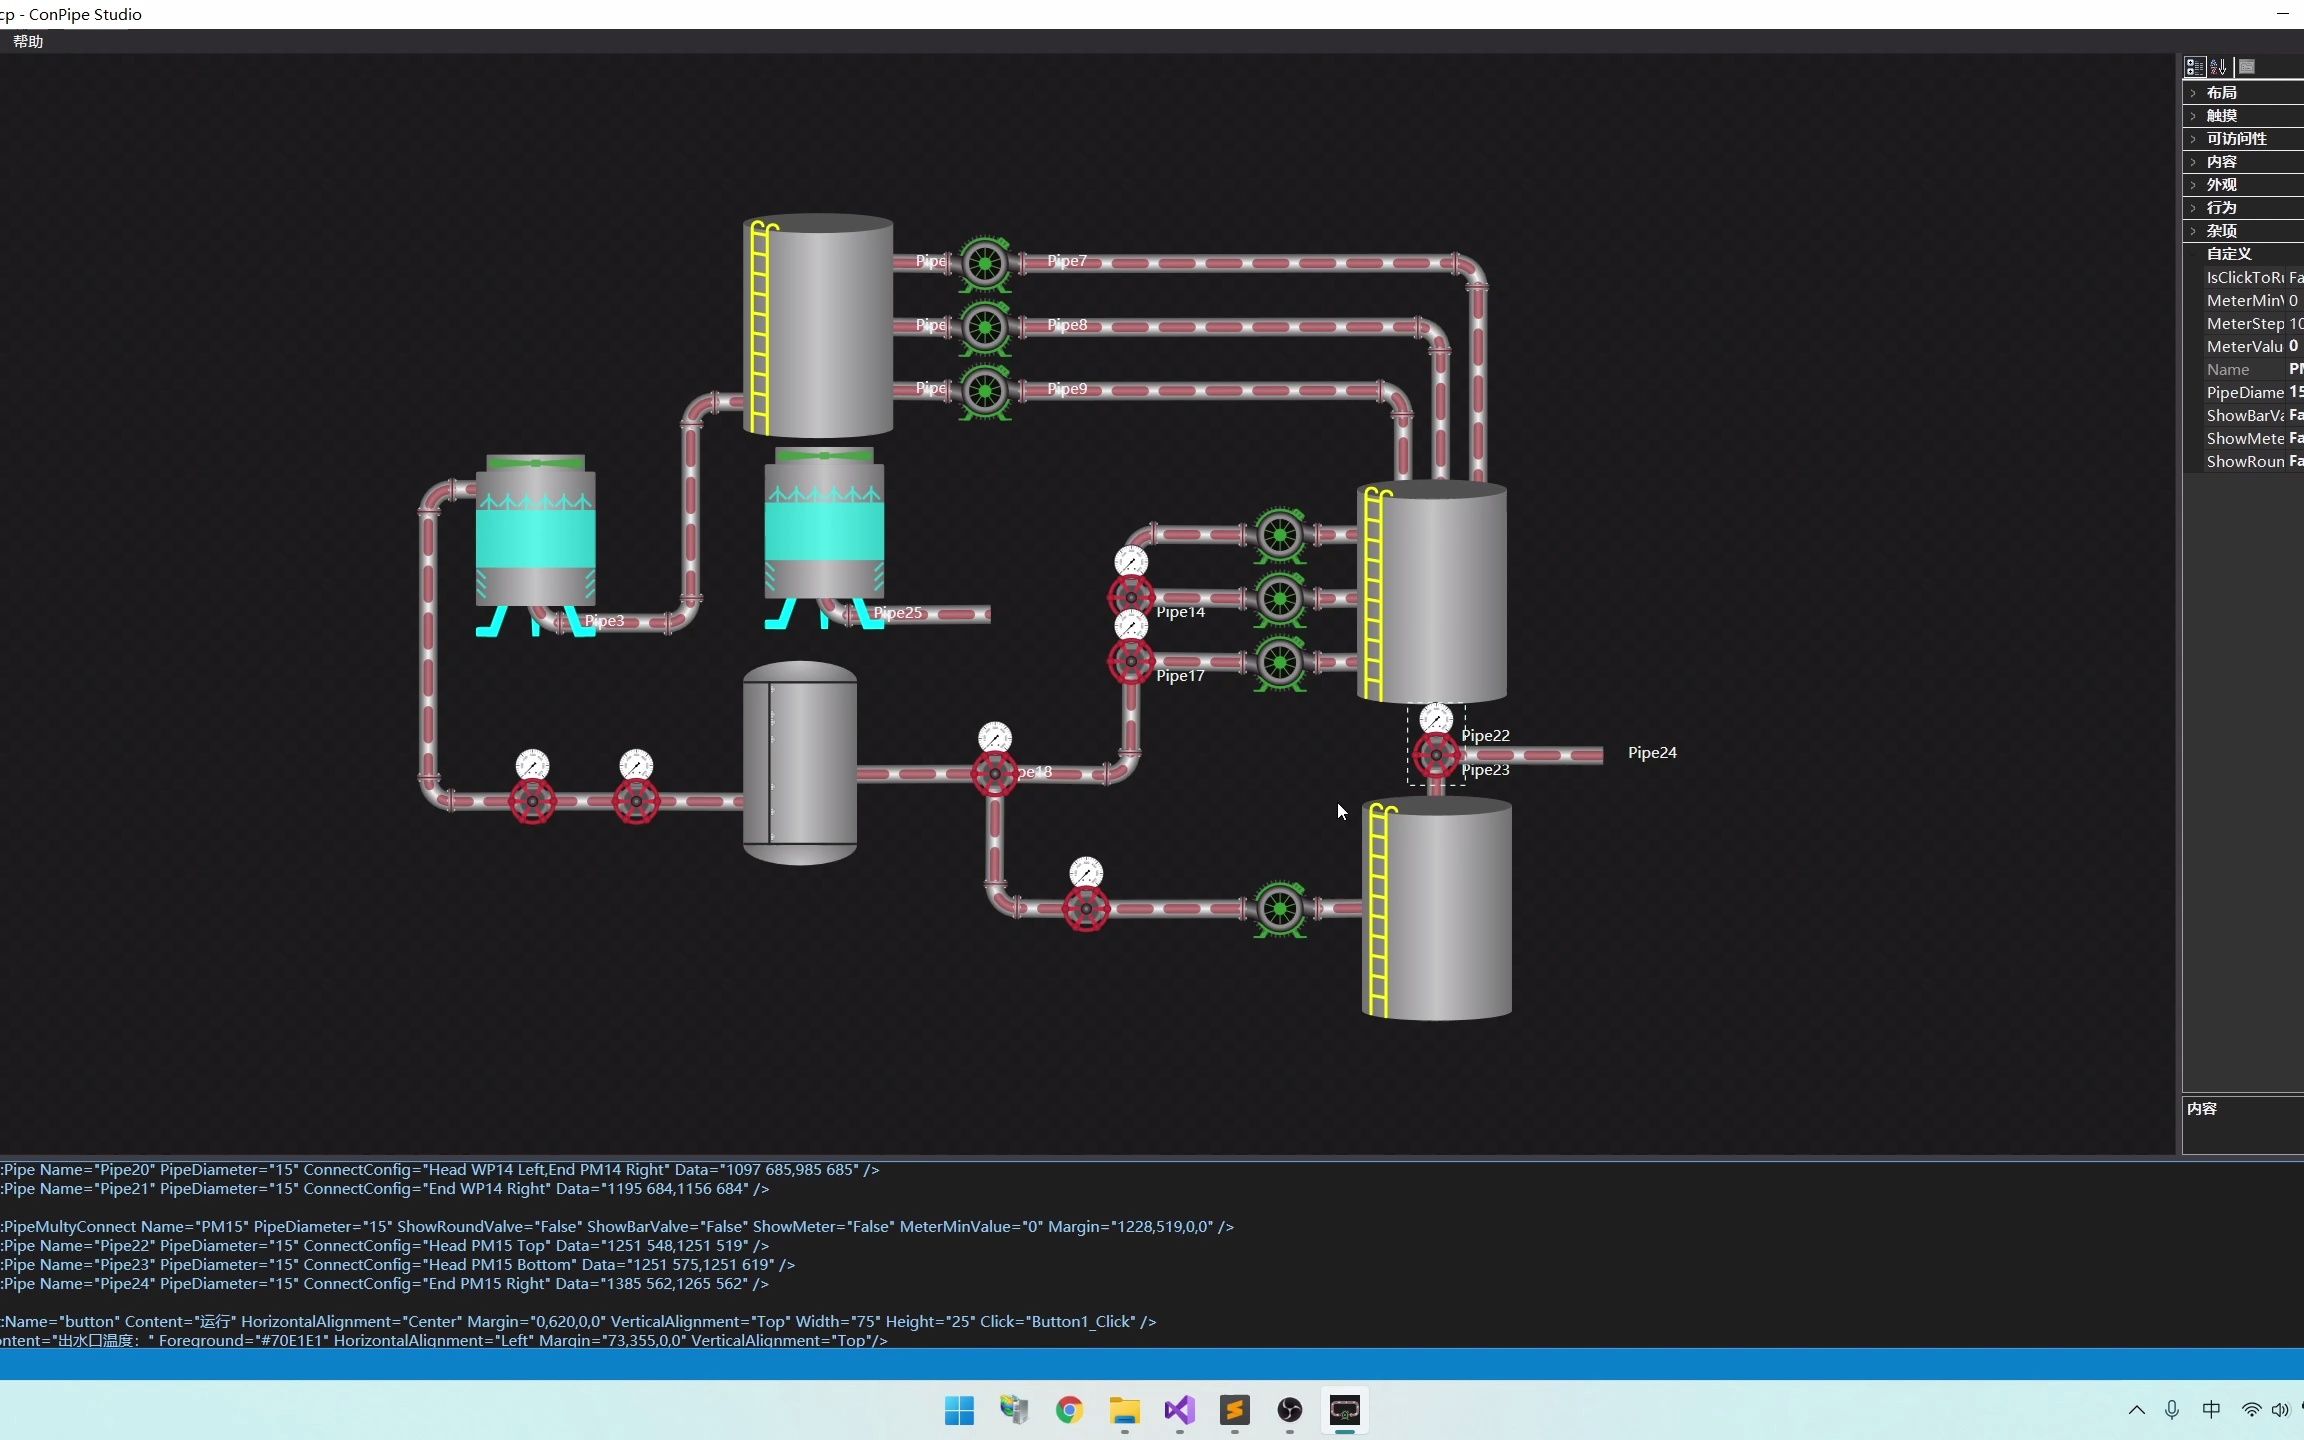This screenshot has width=2304, height=1440.
Task: Click the XAML line for Pipe24
Action: [x=385, y=1284]
